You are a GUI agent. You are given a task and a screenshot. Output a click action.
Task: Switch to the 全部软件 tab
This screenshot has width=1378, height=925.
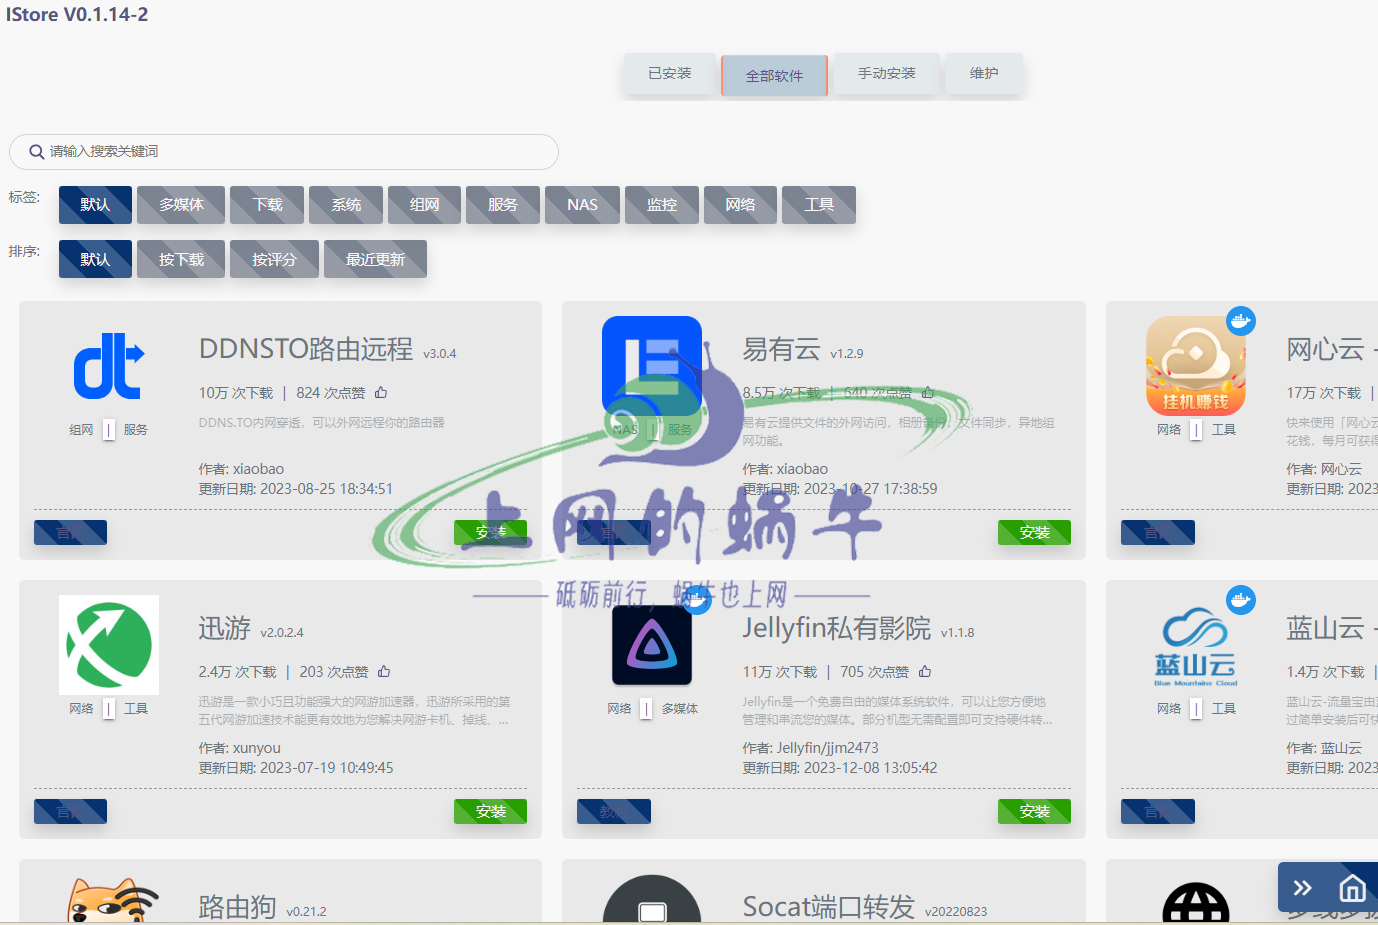774,75
